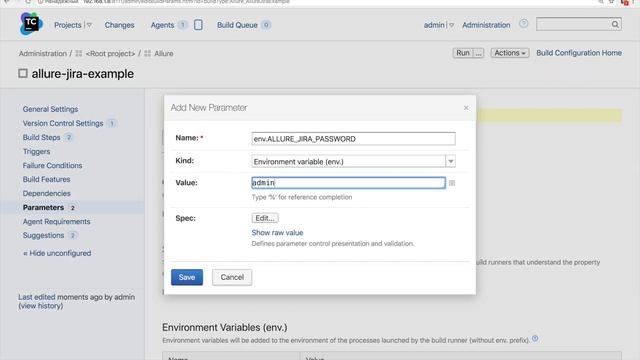The width and height of the screenshot is (640, 360).
Task: Open Administration link in header
Action: [x=486, y=25]
